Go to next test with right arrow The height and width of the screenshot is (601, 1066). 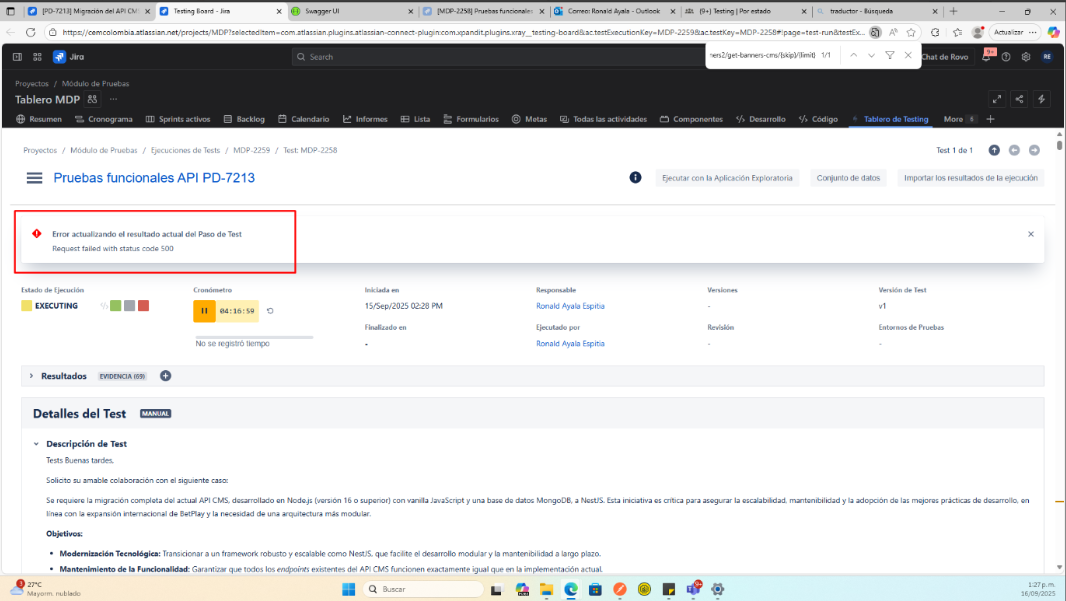[1034, 150]
